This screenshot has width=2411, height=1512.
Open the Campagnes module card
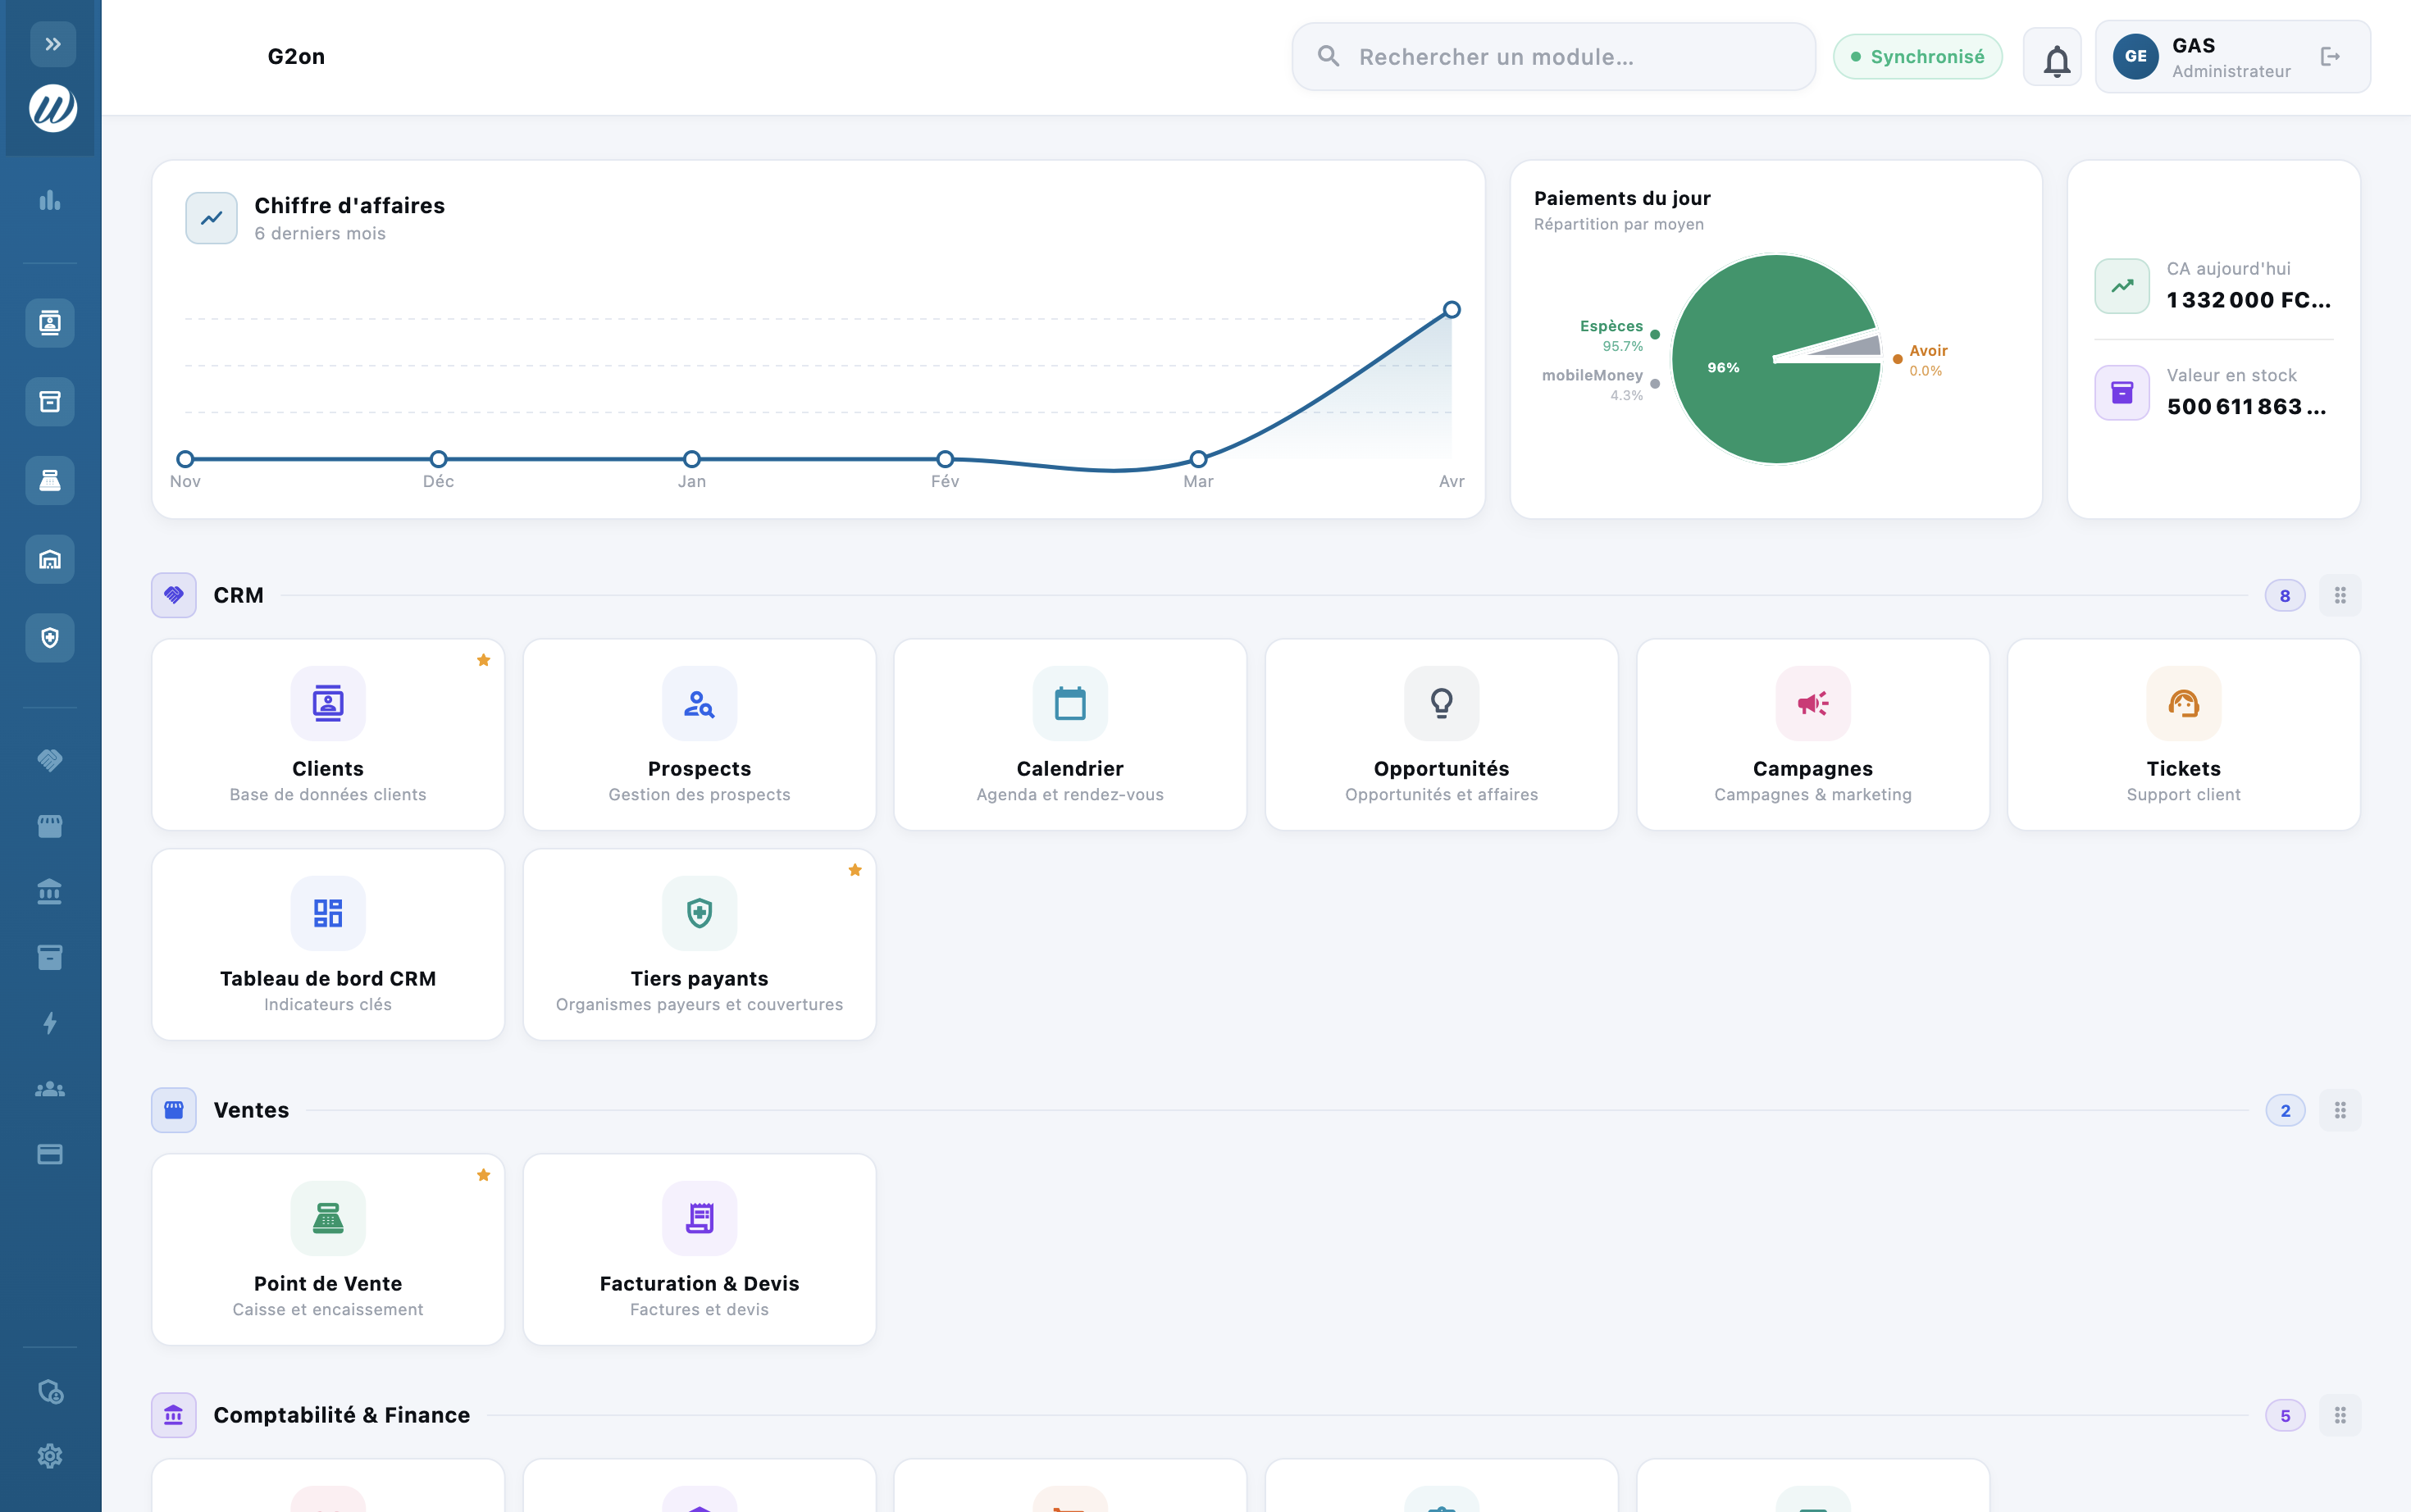click(x=1813, y=735)
